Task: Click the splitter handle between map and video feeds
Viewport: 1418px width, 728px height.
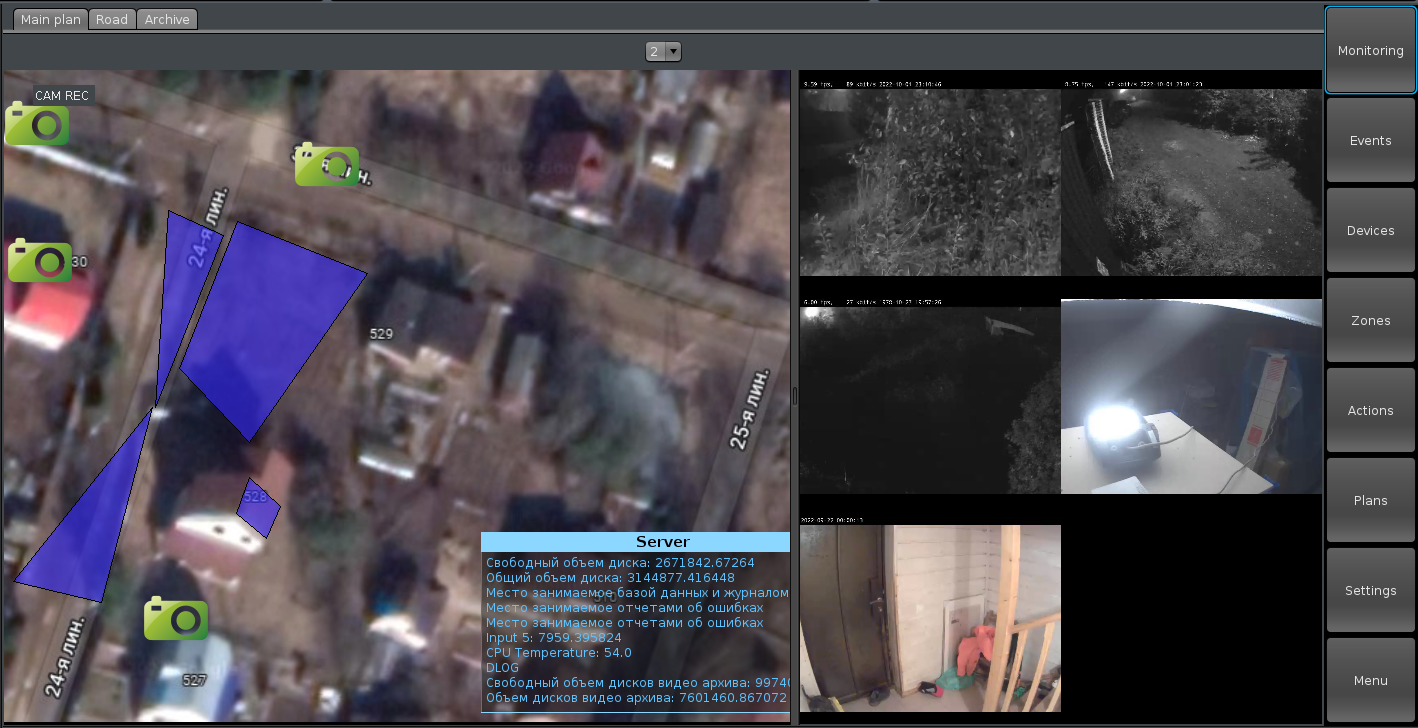Action: (795, 396)
